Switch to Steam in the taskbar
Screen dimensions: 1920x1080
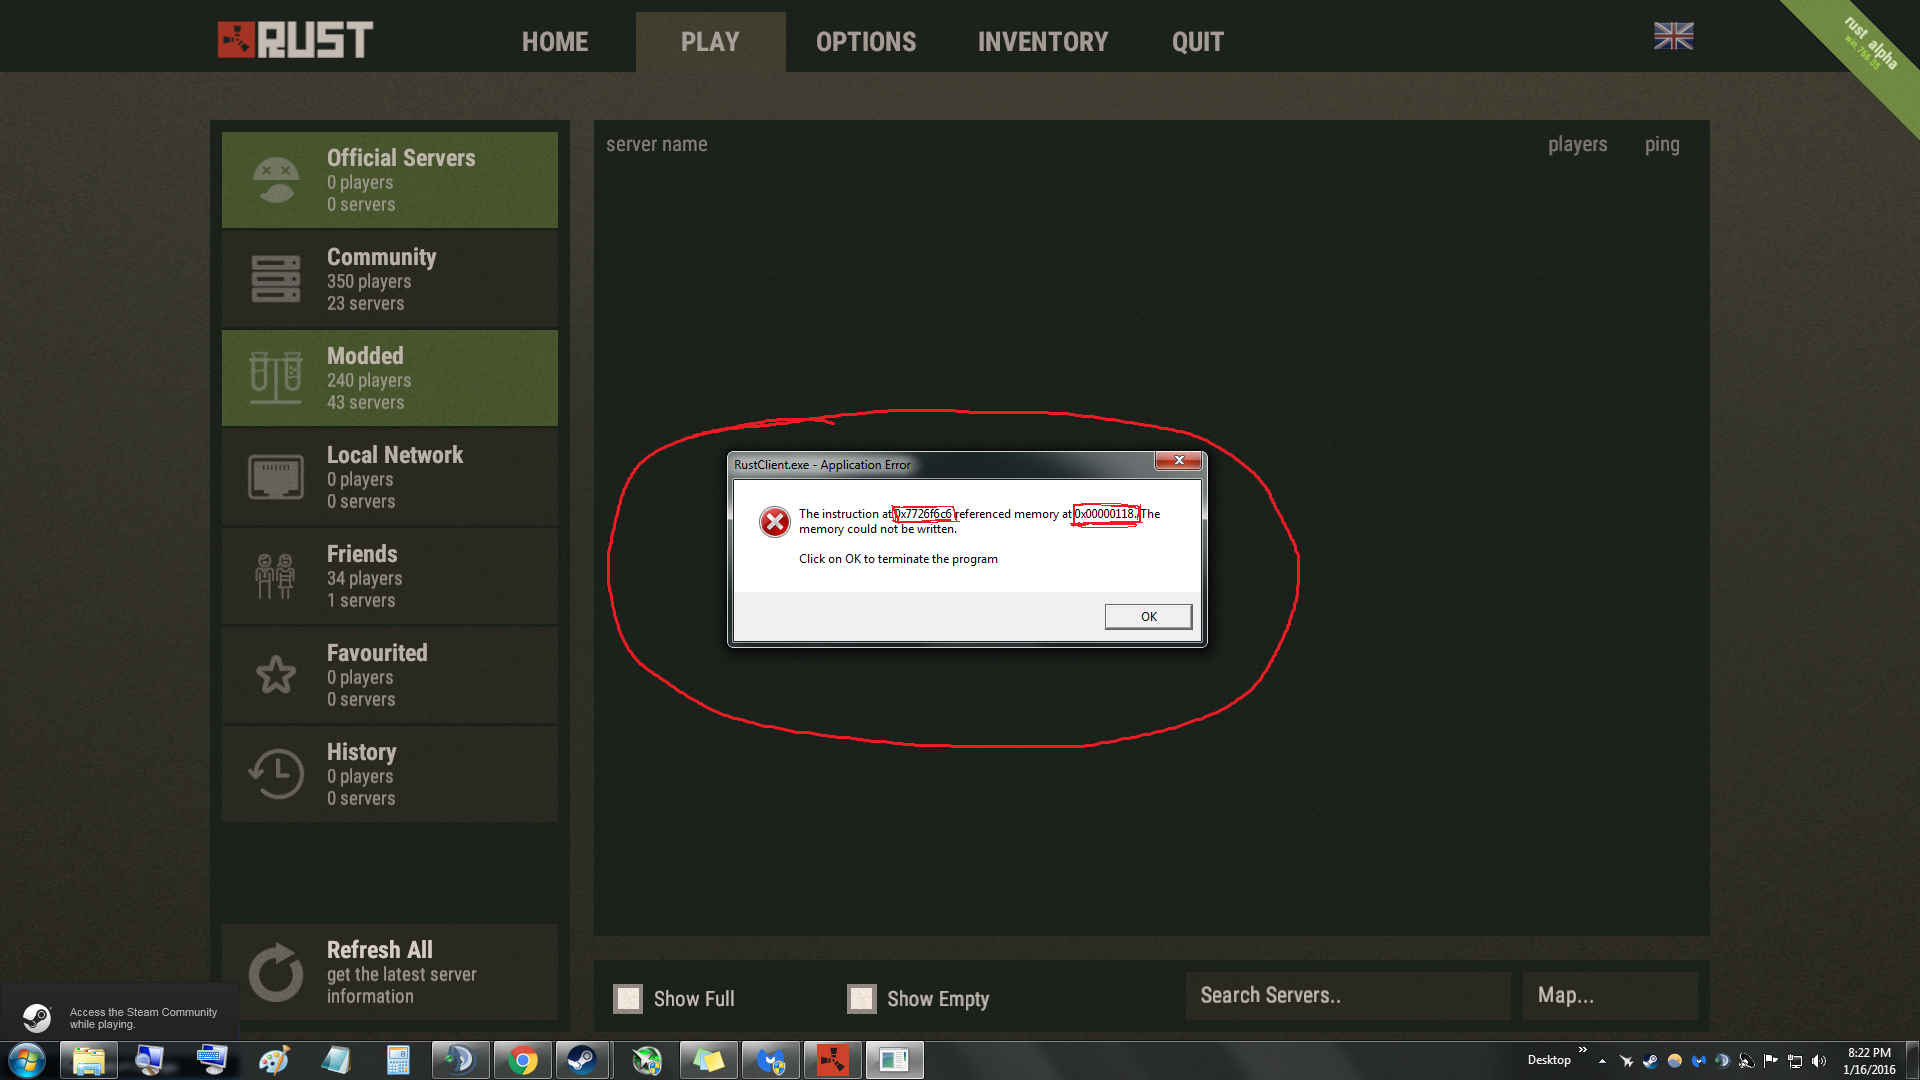click(583, 1060)
